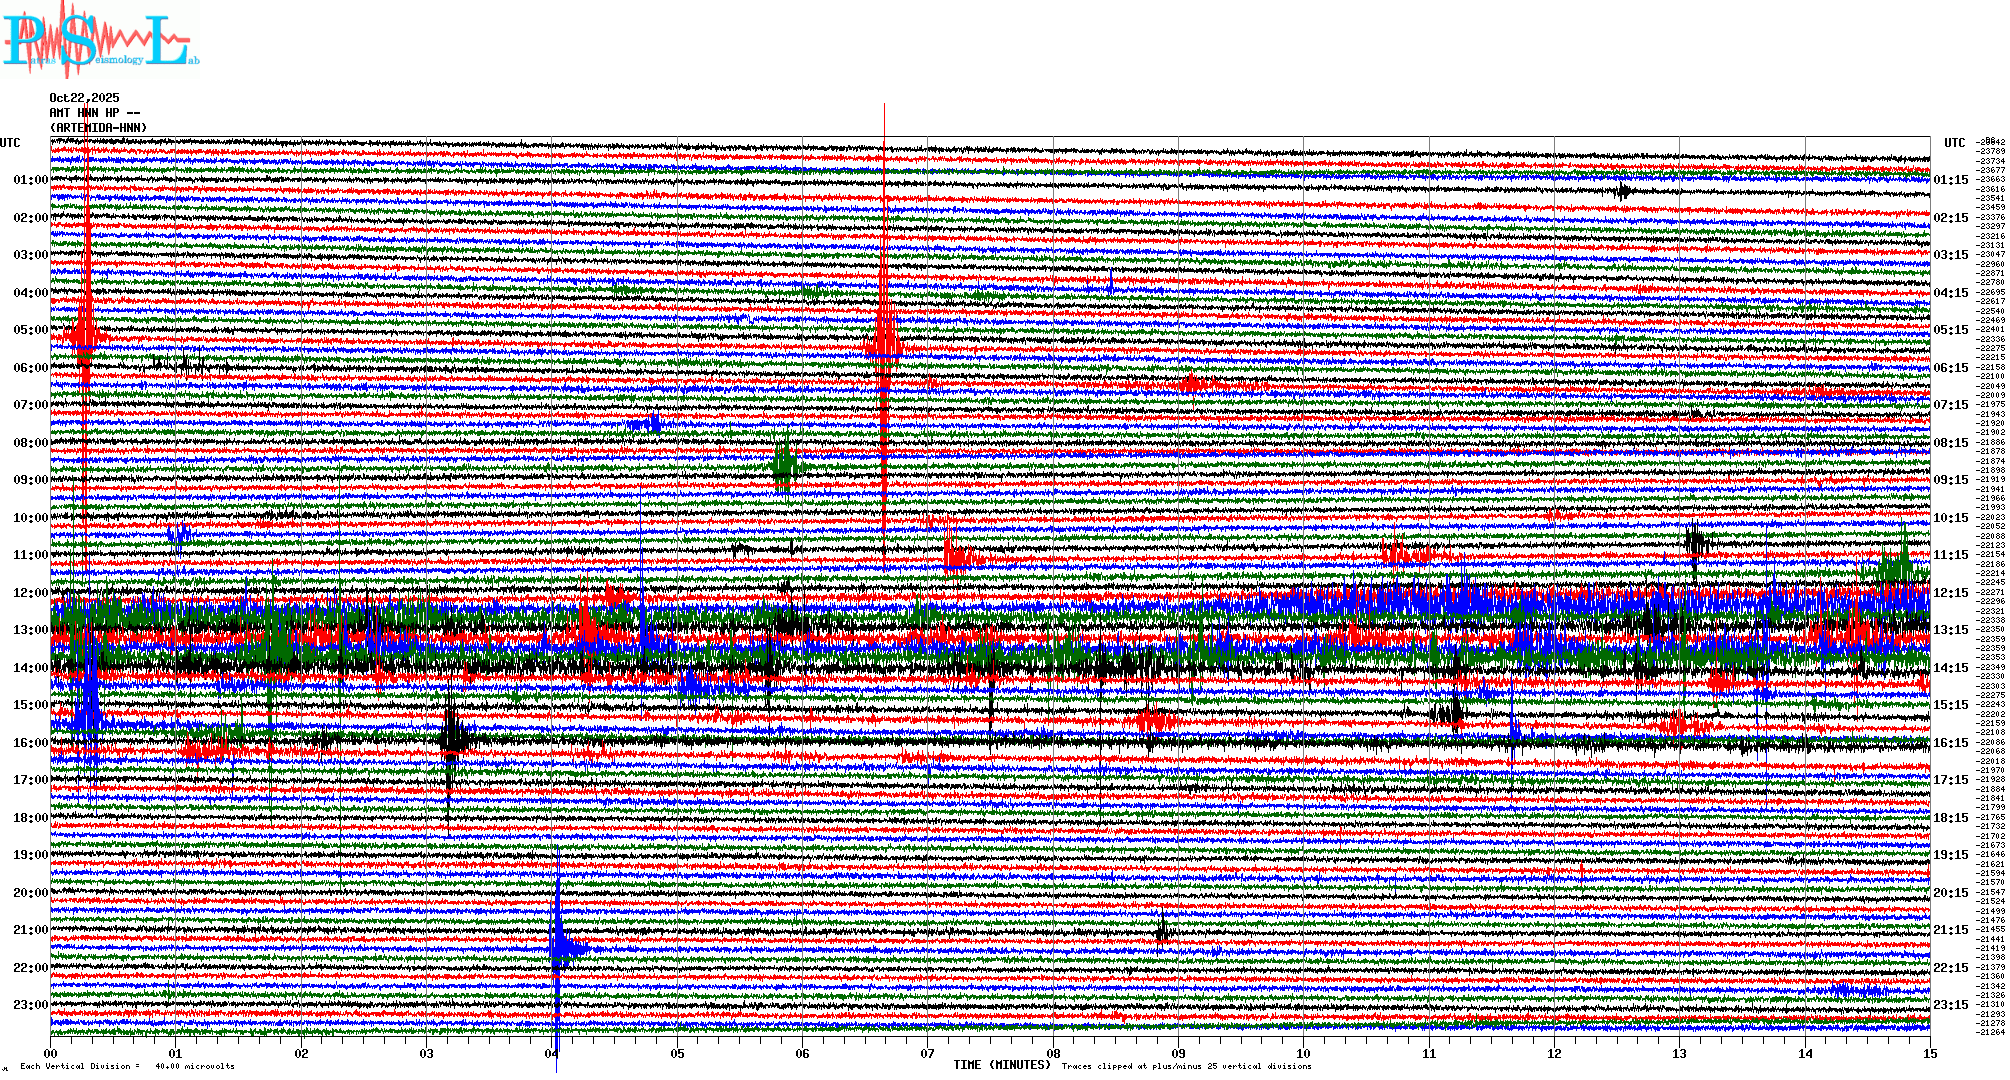The image size is (2010, 1080).
Task: Select the 21:00 hour label on left
Action: tap(30, 930)
